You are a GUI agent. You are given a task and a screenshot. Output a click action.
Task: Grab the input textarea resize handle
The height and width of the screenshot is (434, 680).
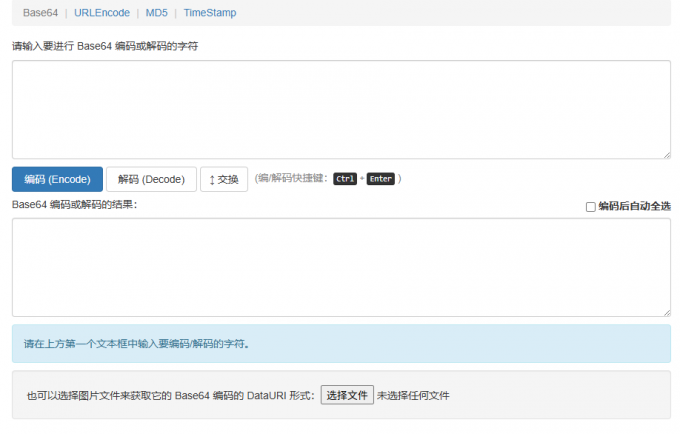click(x=666, y=154)
